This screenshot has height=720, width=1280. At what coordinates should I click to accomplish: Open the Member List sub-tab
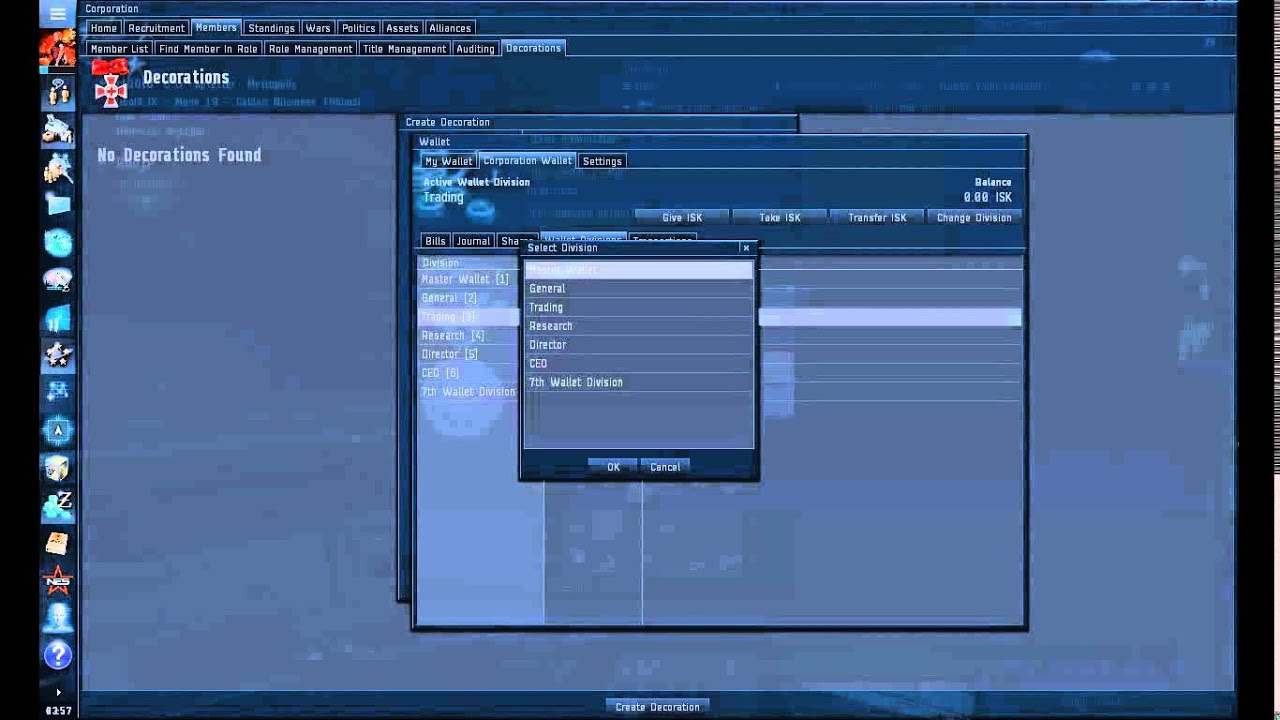pos(119,48)
